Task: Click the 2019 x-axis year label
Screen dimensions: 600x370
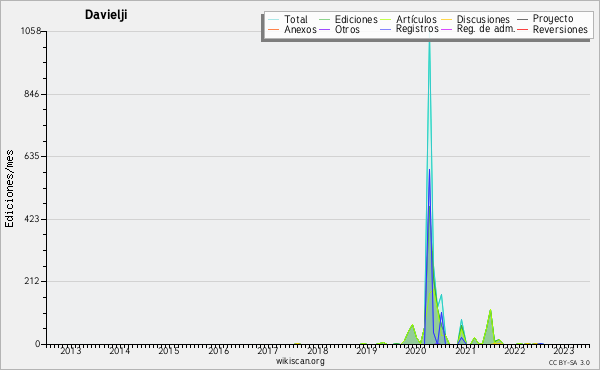Action: (x=366, y=351)
